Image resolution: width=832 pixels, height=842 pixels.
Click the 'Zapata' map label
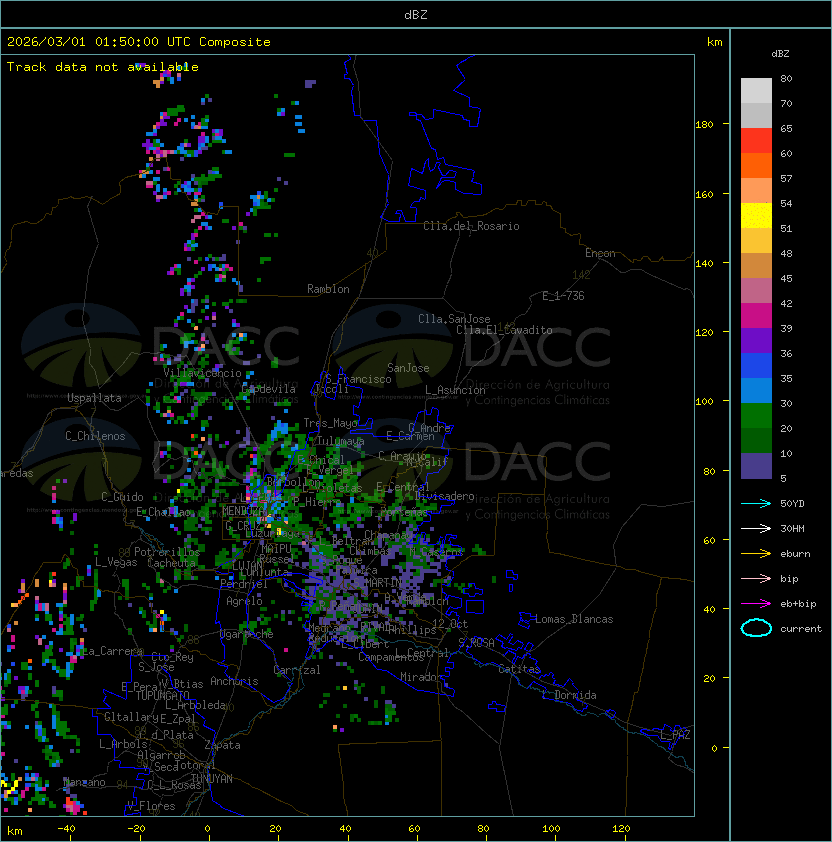(x=222, y=745)
